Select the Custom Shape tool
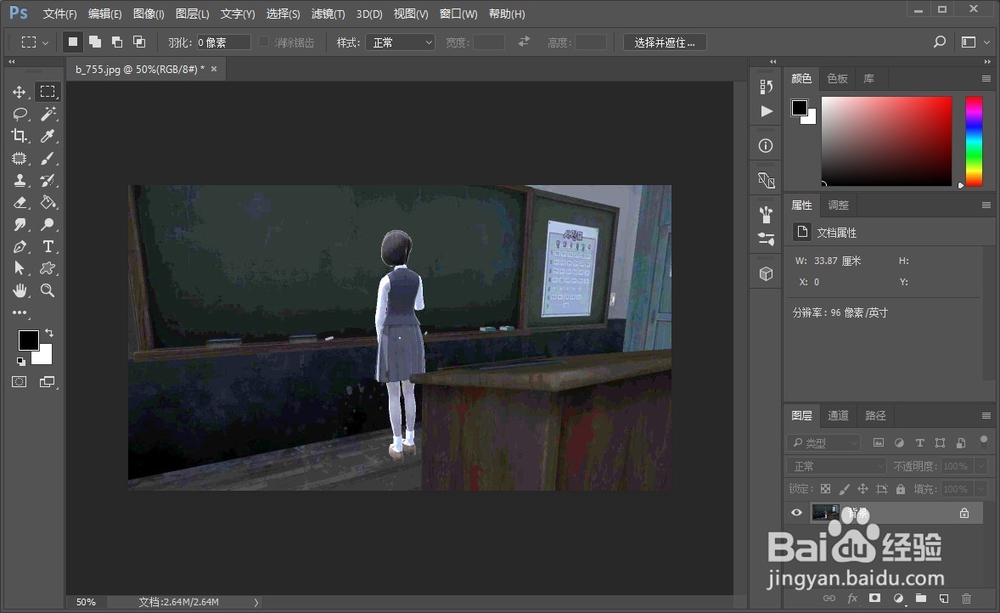The width and height of the screenshot is (1000, 613). click(x=48, y=269)
